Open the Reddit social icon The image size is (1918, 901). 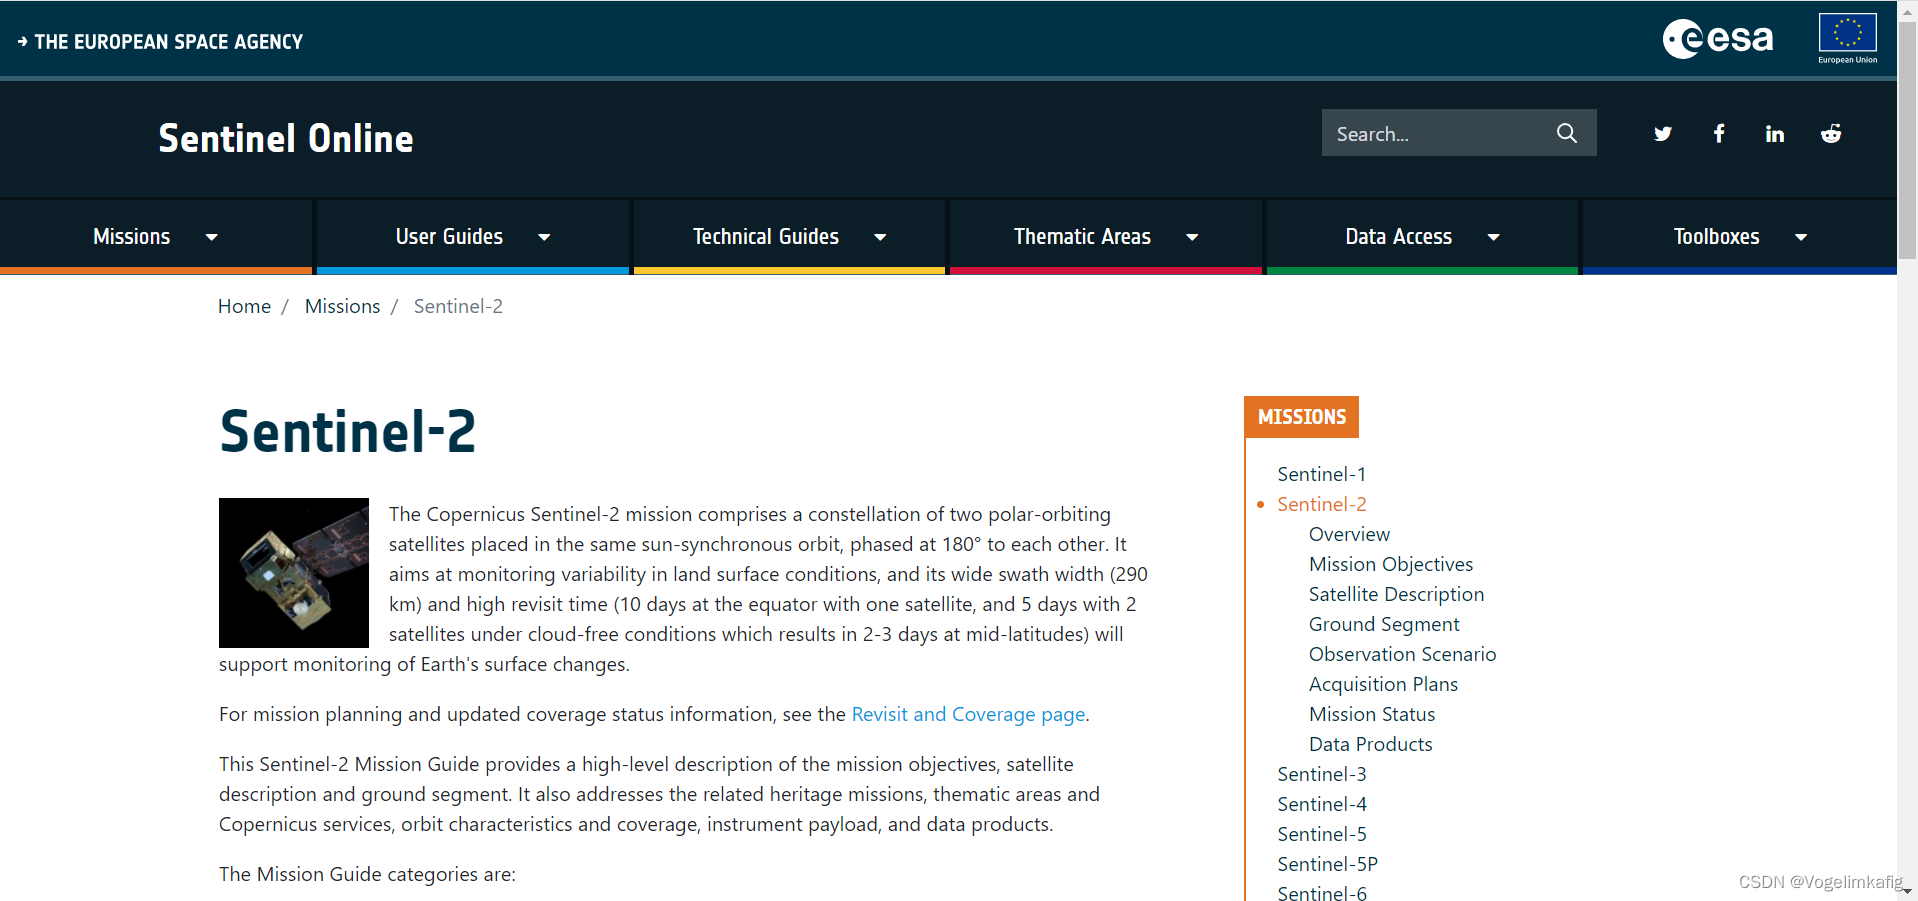[x=1830, y=134]
